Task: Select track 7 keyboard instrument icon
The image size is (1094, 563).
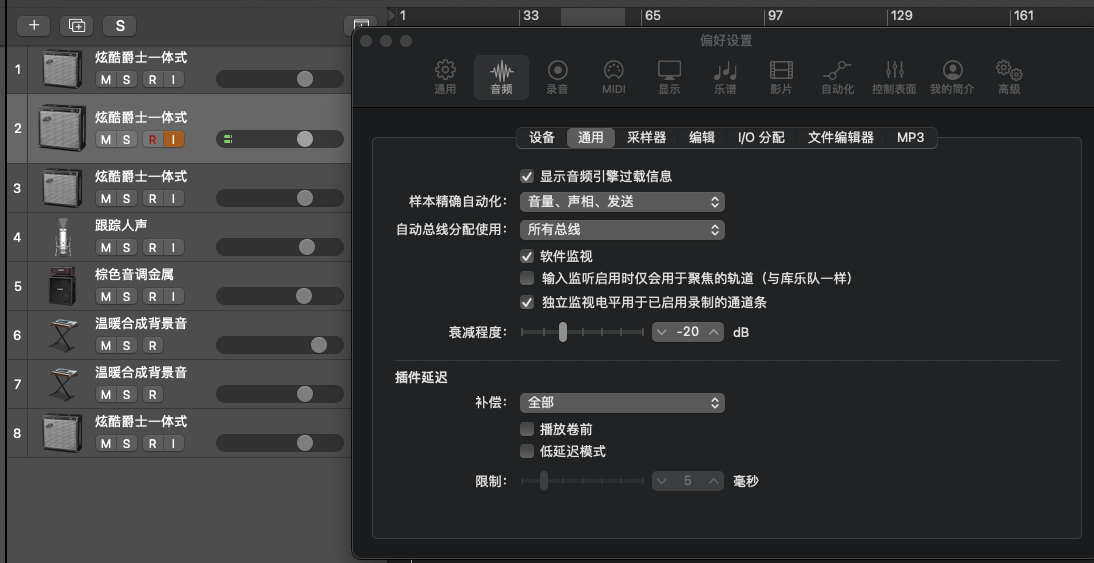Action: (62, 384)
